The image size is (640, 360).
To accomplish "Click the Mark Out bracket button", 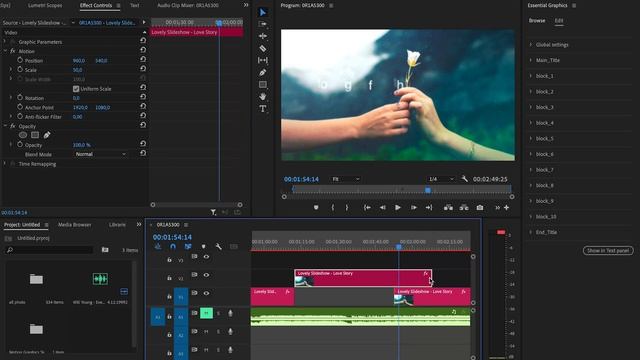I will 347,207.
